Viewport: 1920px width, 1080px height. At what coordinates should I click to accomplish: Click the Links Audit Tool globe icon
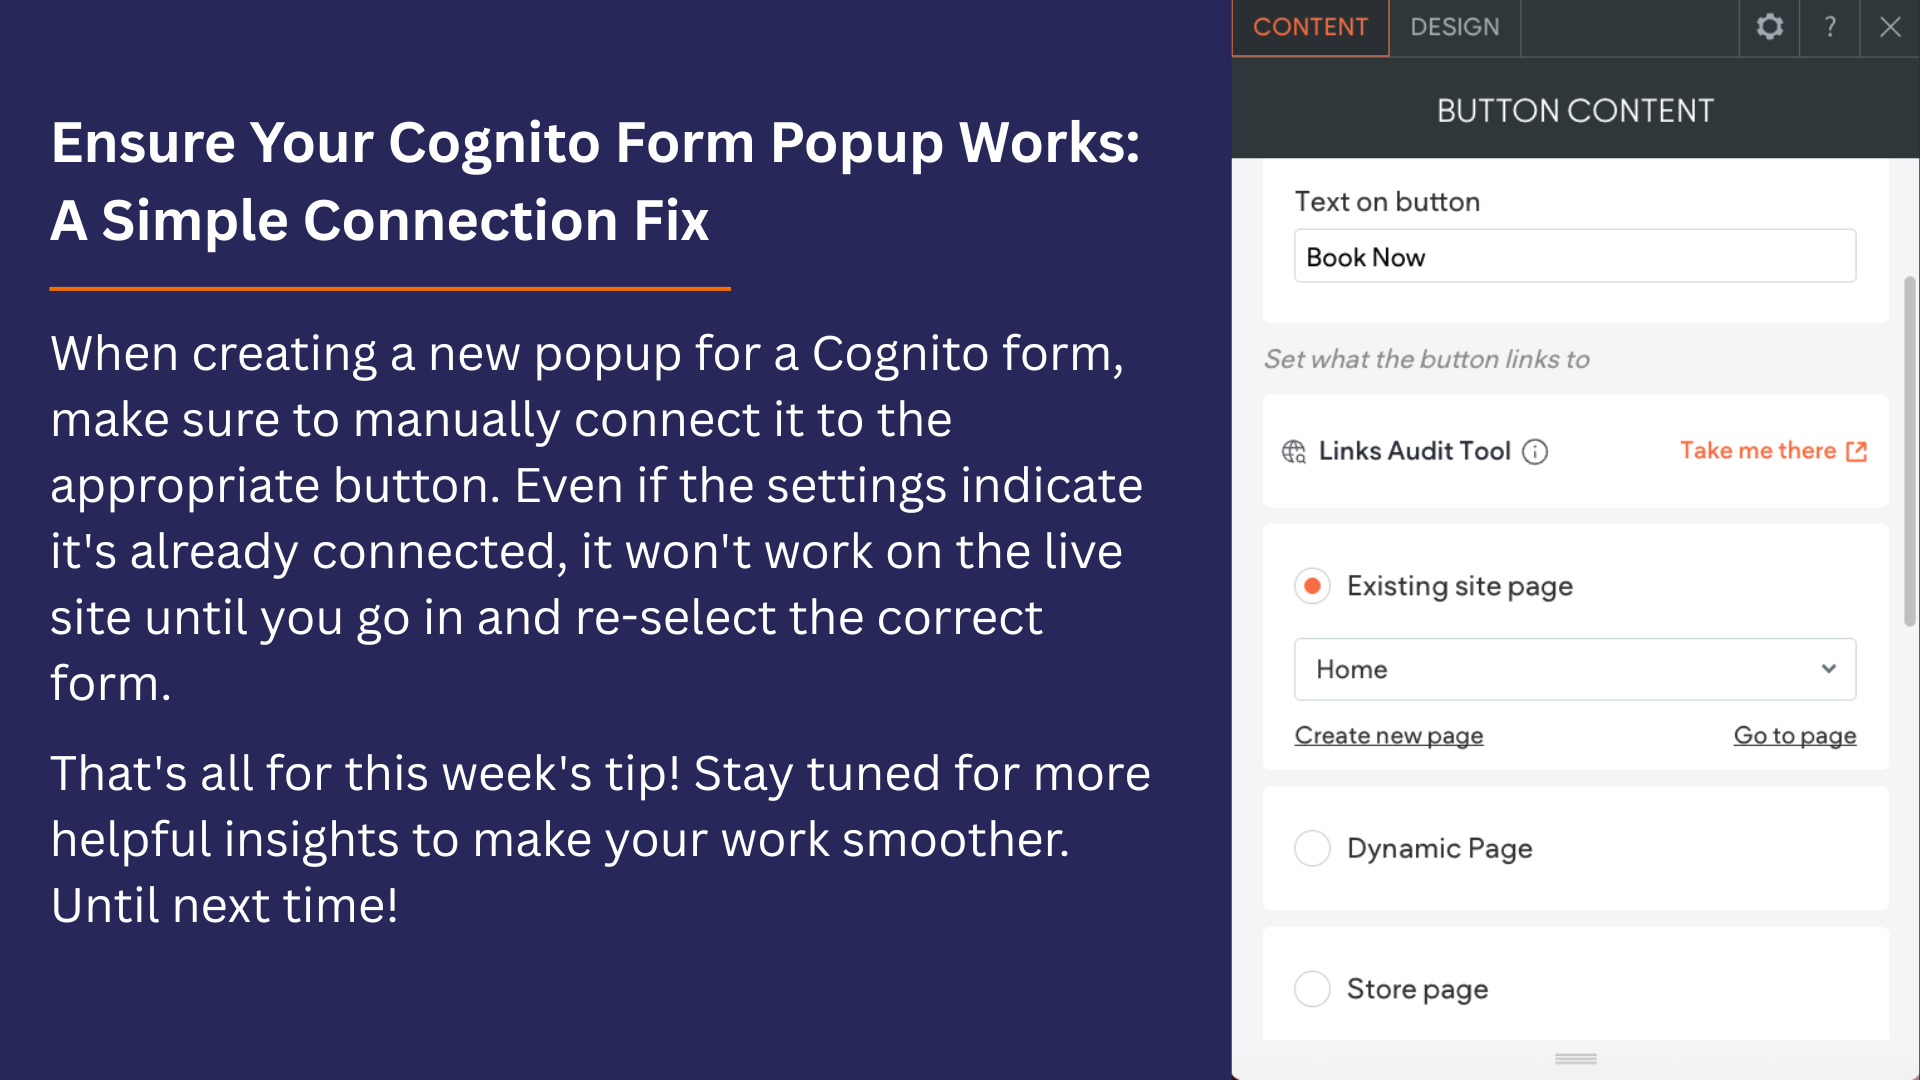[x=1294, y=452]
